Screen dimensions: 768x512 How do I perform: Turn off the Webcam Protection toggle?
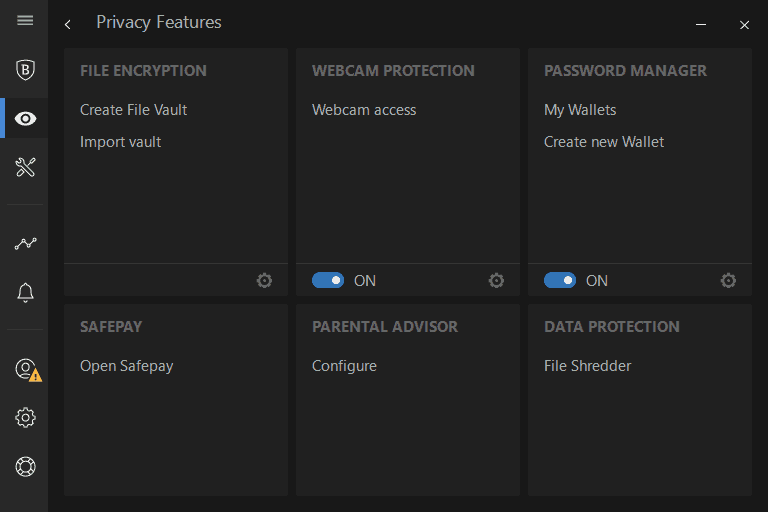click(328, 281)
